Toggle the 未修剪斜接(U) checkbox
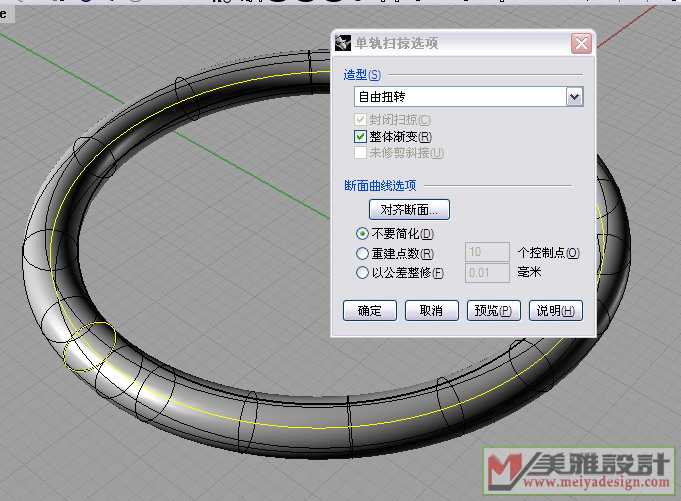The image size is (681, 501). pyautogui.click(x=360, y=152)
